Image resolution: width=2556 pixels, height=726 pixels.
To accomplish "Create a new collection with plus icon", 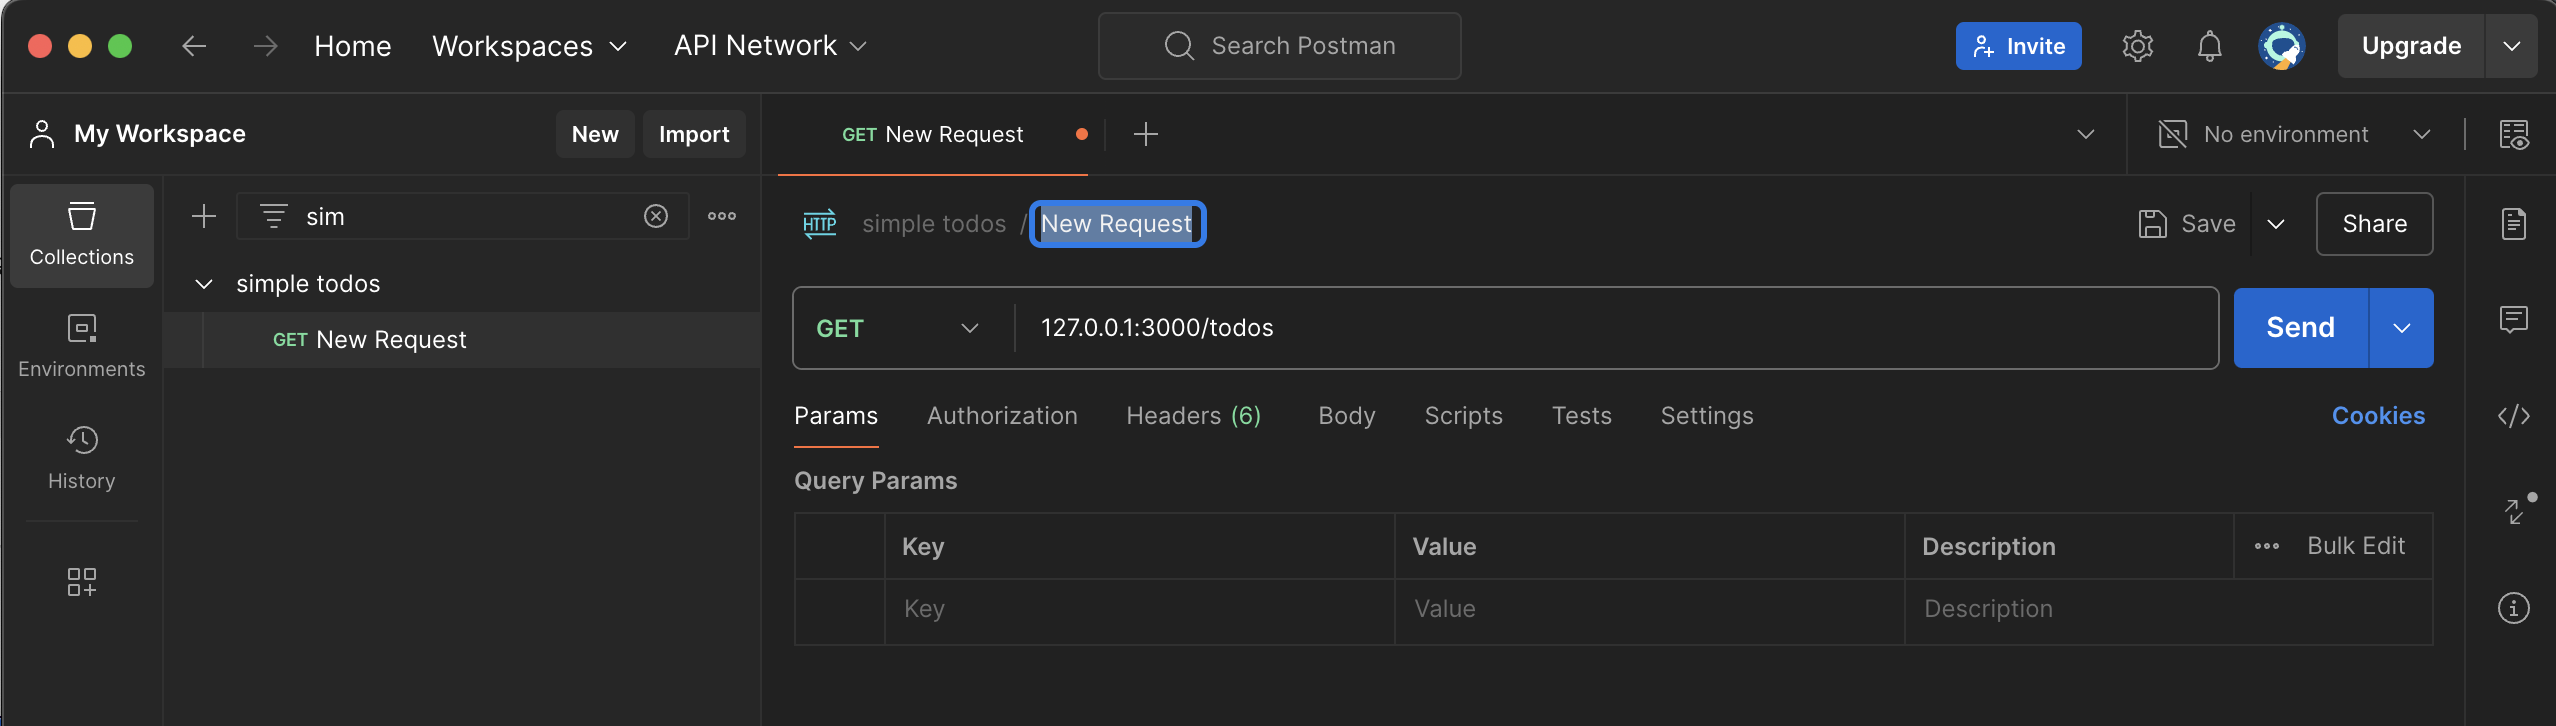I will [x=204, y=216].
